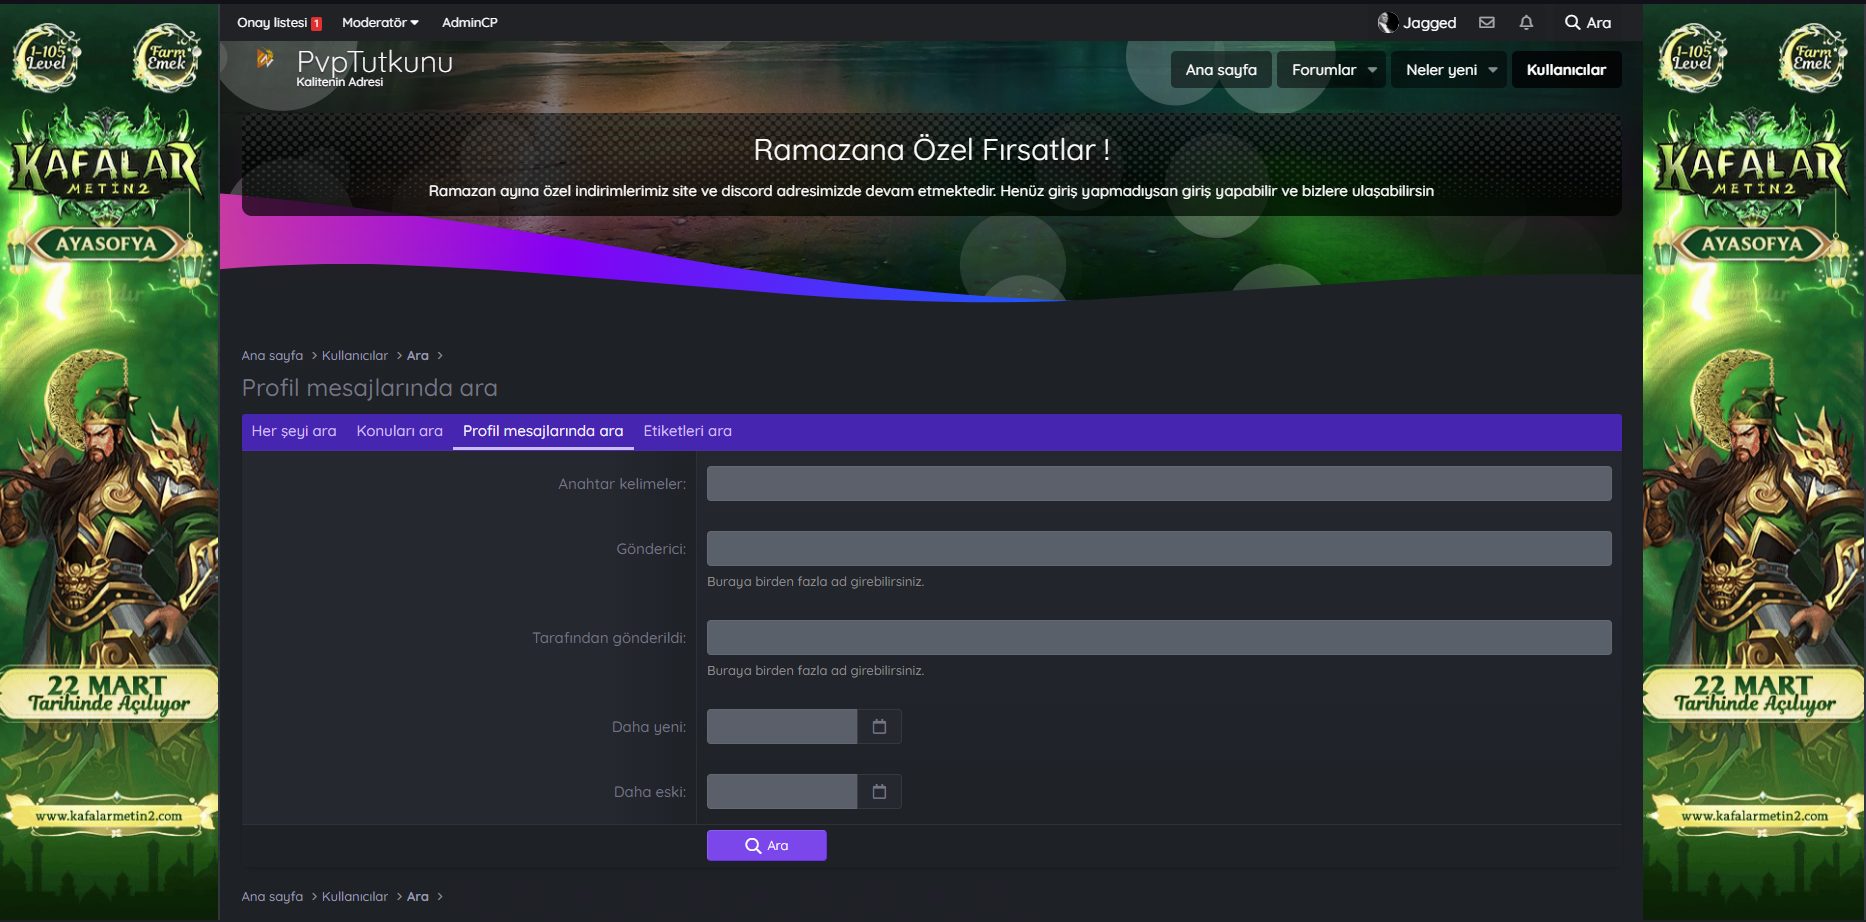This screenshot has height=922, width=1866.
Task: Open AdminCP from the top bar
Action: 470,22
